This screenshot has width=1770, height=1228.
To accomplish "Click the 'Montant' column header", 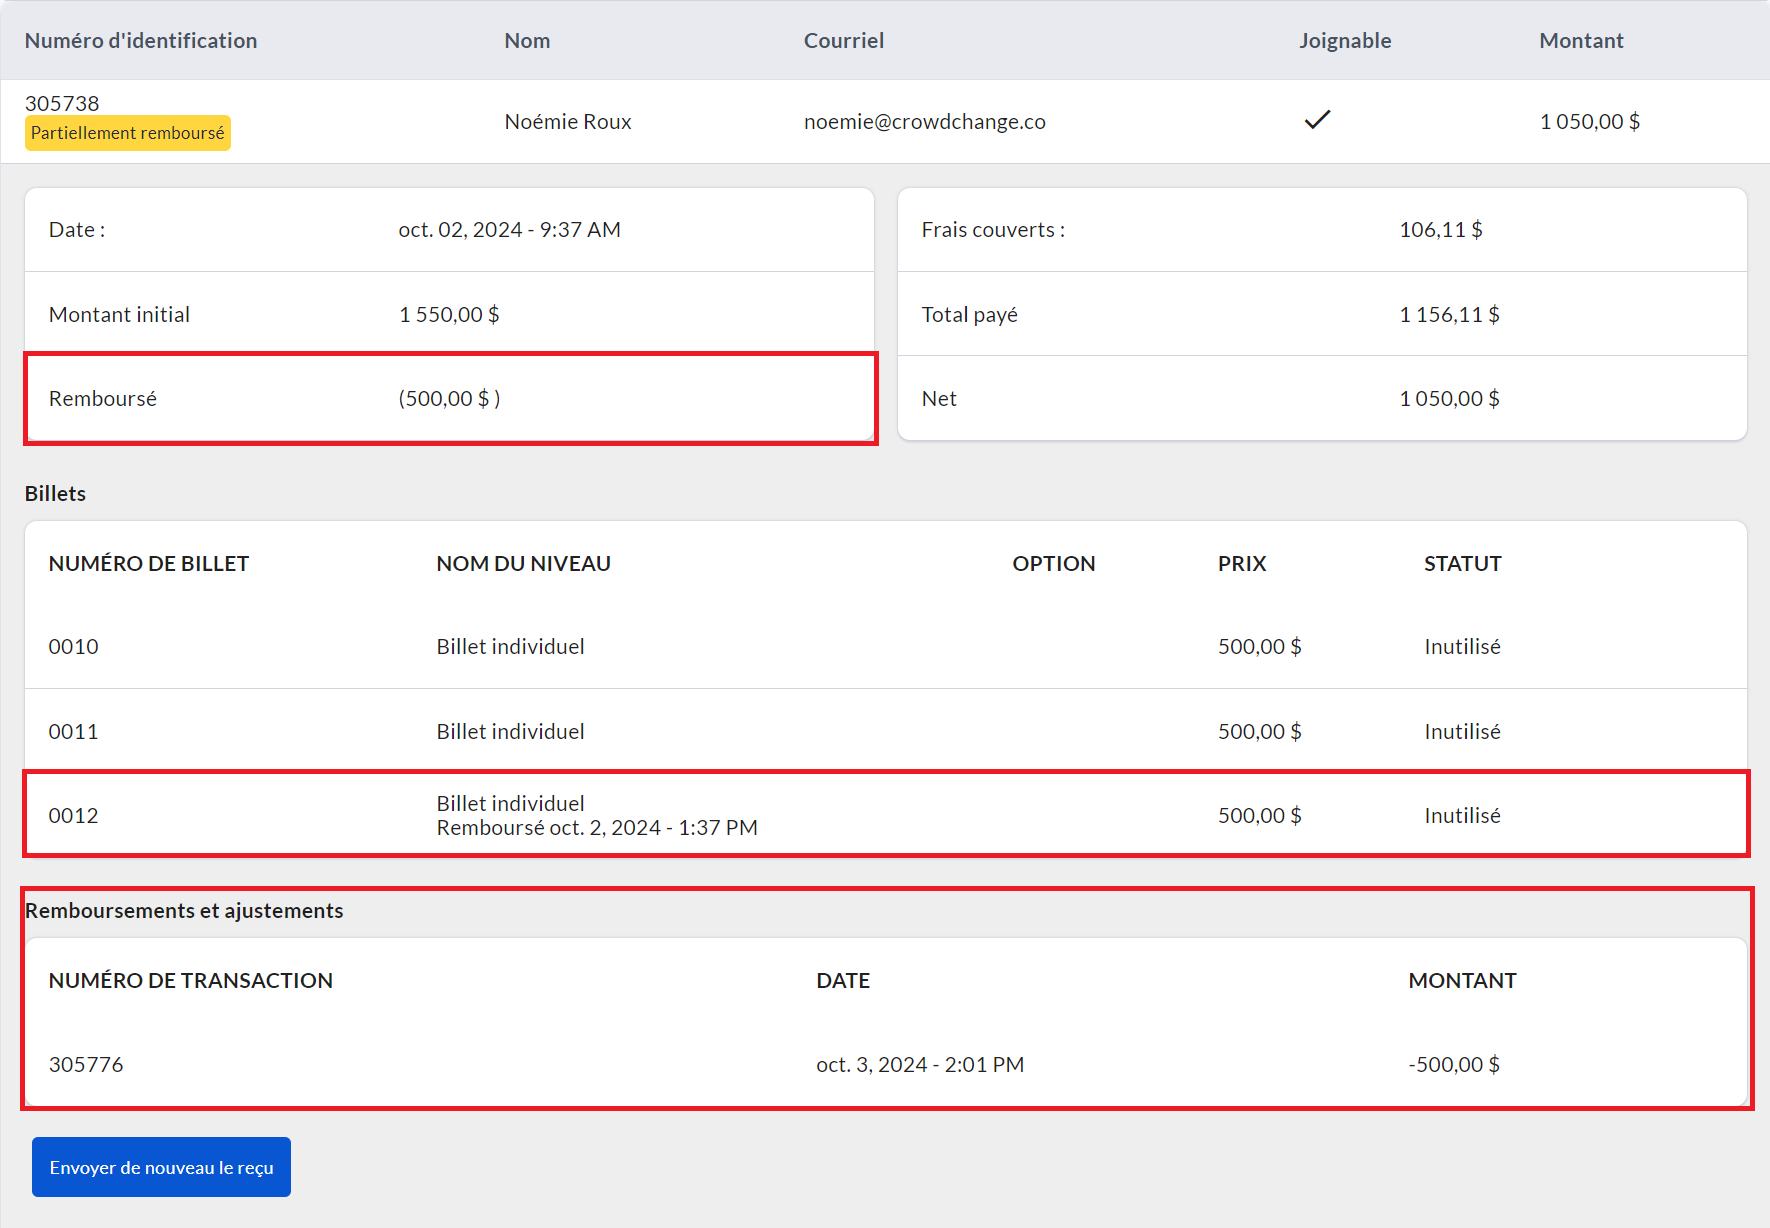I will [1580, 41].
